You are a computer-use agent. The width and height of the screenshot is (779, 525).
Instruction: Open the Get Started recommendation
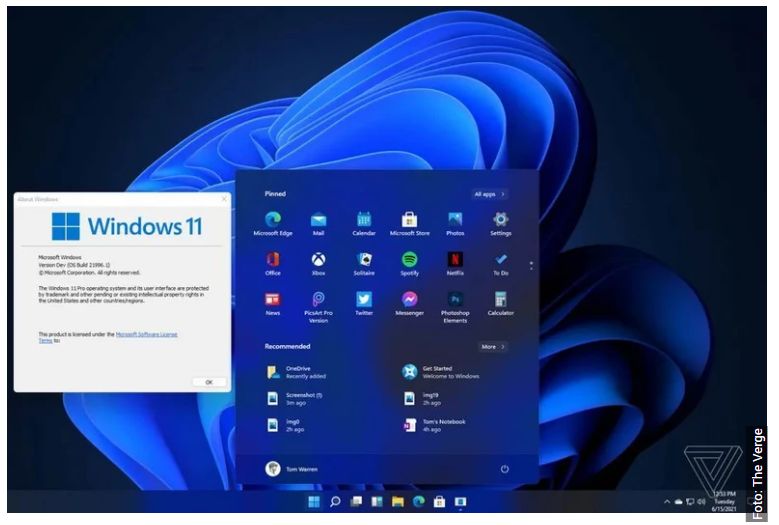tap(441, 372)
